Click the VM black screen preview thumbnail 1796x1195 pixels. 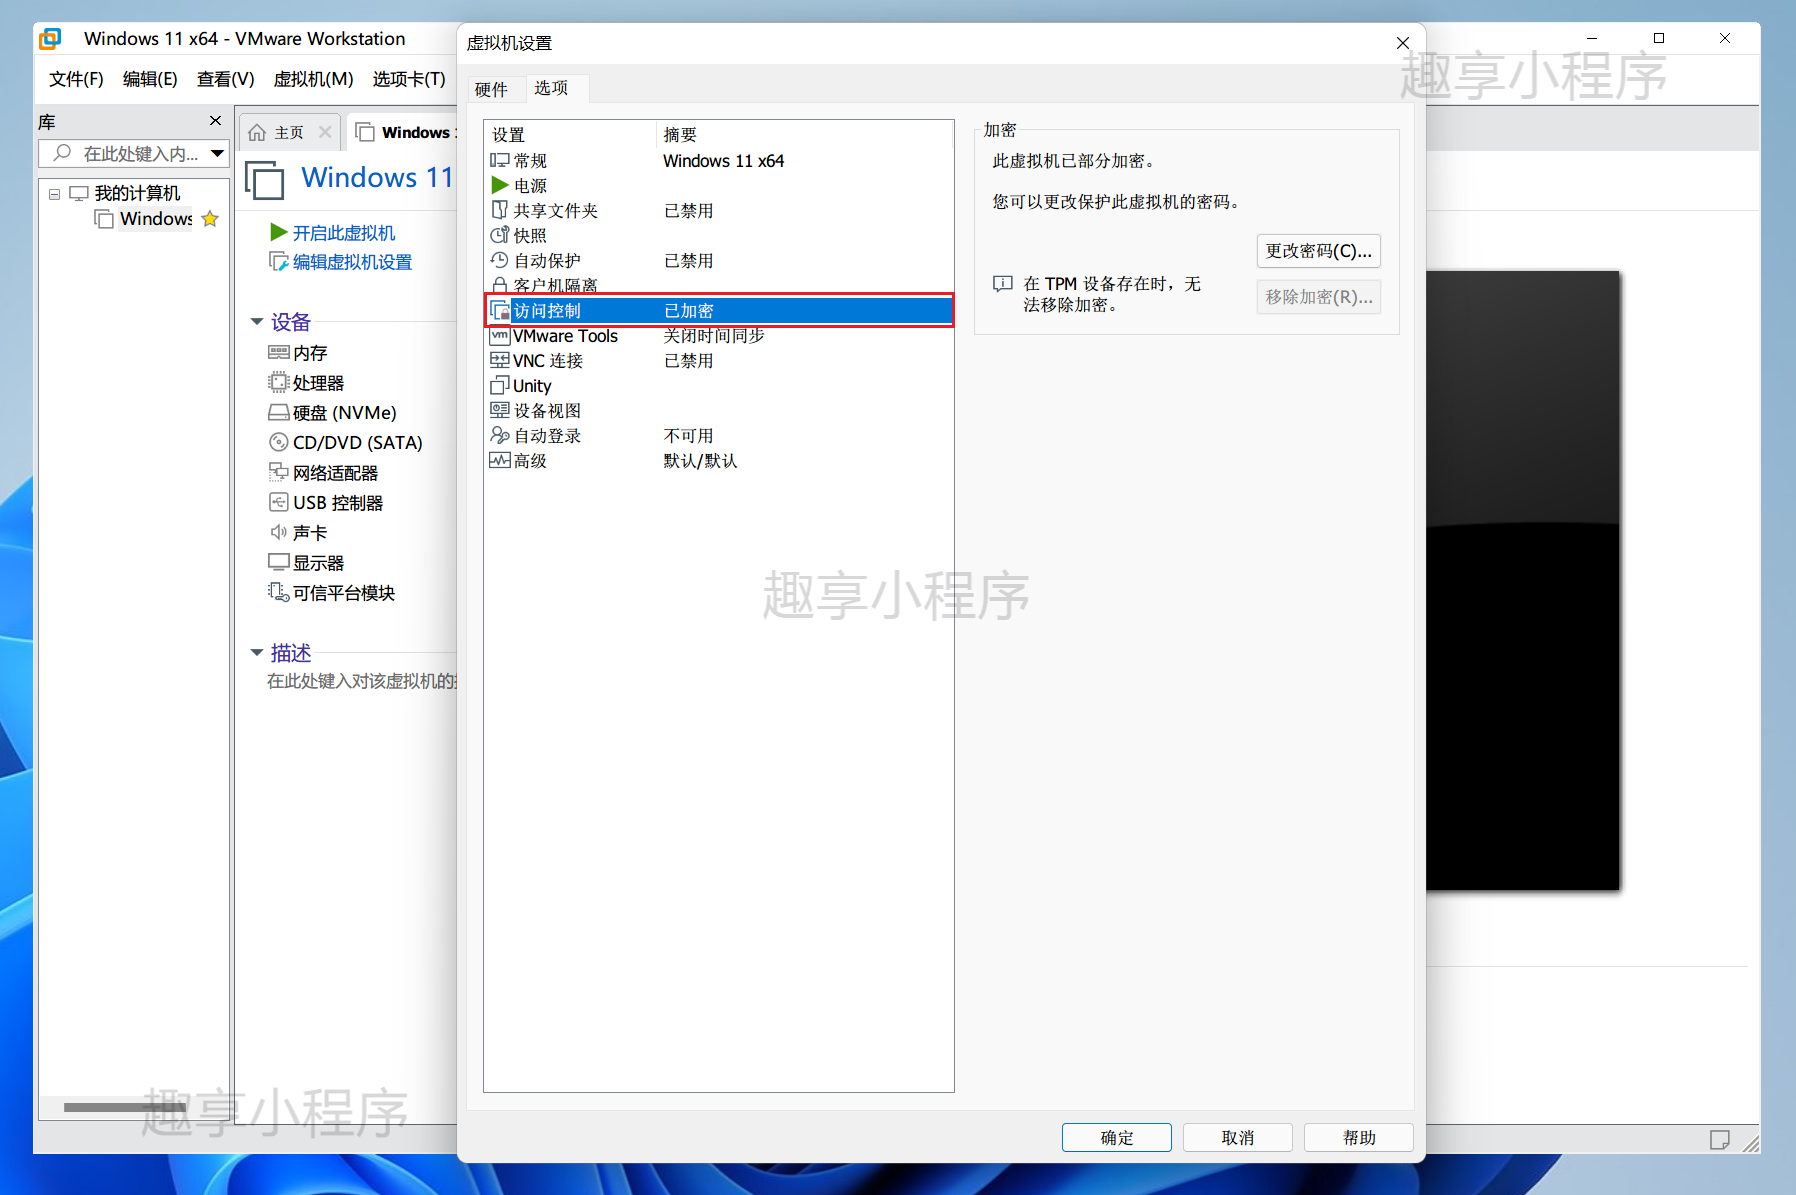pyautogui.click(x=1522, y=581)
